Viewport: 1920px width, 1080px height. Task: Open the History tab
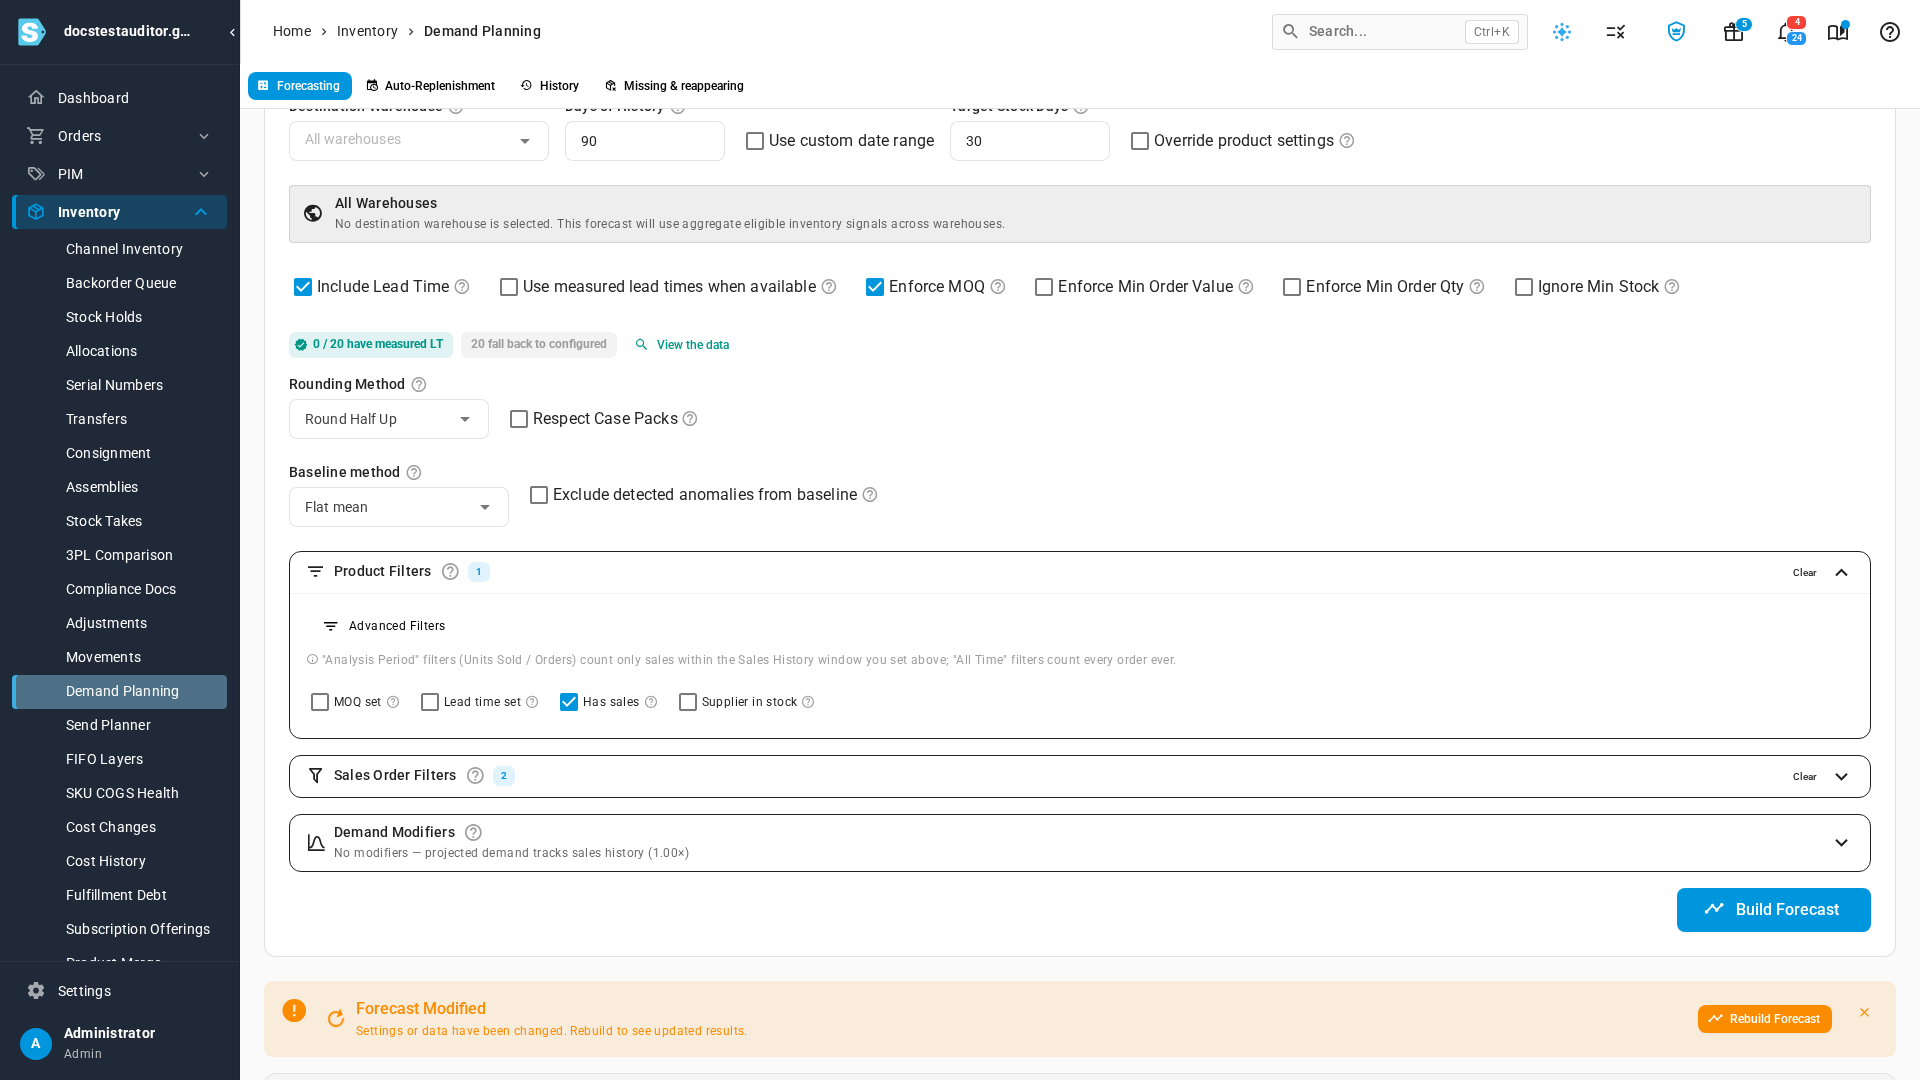point(550,86)
